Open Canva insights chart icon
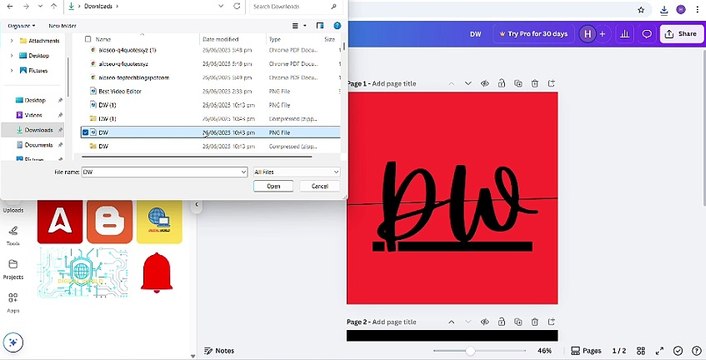Image resolution: width=706 pixels, height=360 pixels. (625, 34)
